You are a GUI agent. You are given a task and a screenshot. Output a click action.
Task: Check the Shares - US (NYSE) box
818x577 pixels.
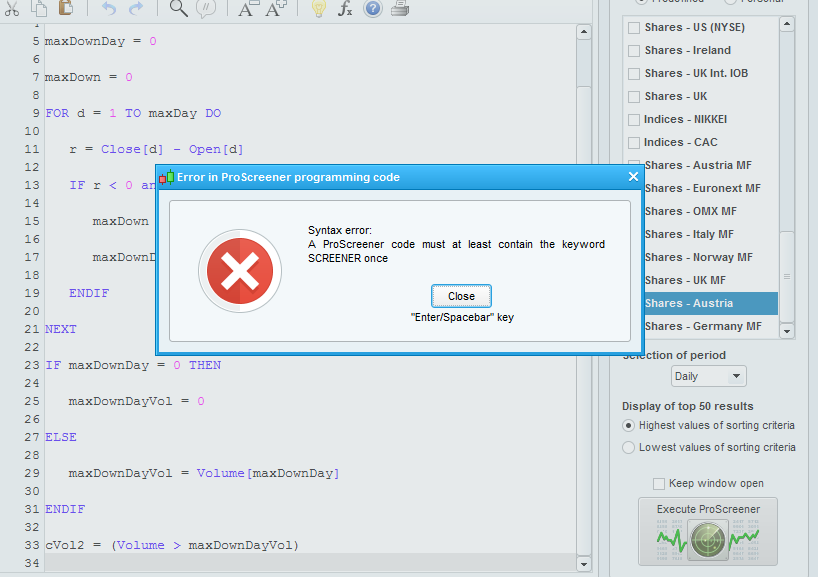click(634, 28)
